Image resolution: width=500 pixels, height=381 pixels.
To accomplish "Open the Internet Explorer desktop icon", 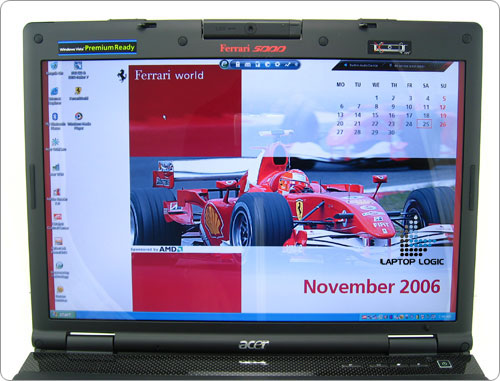I will (55, 94).
